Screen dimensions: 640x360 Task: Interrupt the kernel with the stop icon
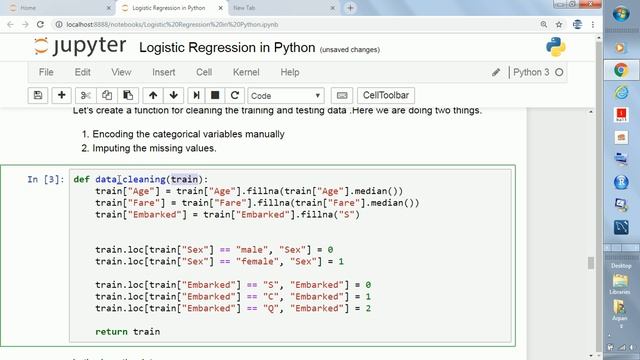click(215, 96)
